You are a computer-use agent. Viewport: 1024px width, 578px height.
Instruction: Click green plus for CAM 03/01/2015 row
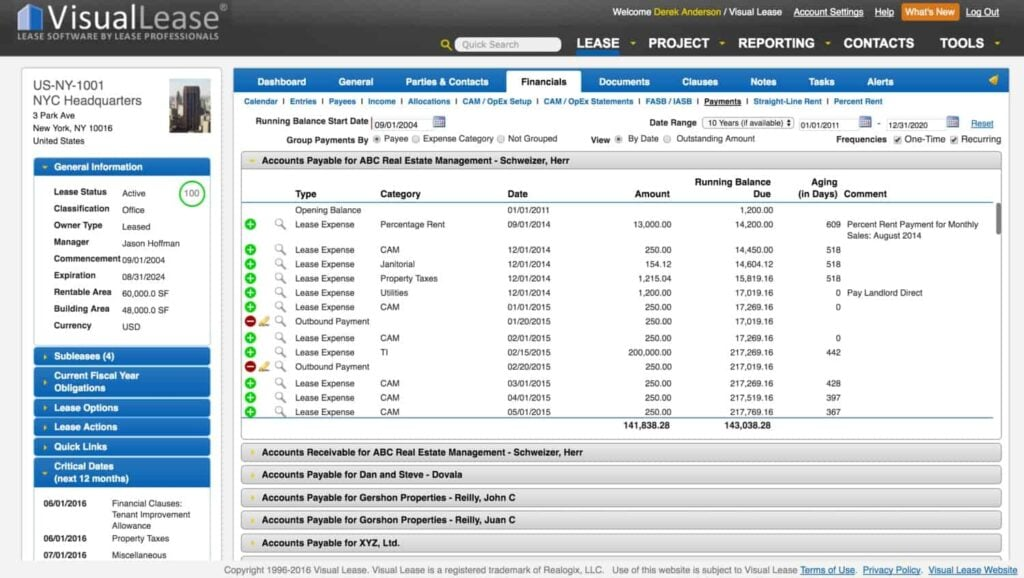[x=250, y=383]
